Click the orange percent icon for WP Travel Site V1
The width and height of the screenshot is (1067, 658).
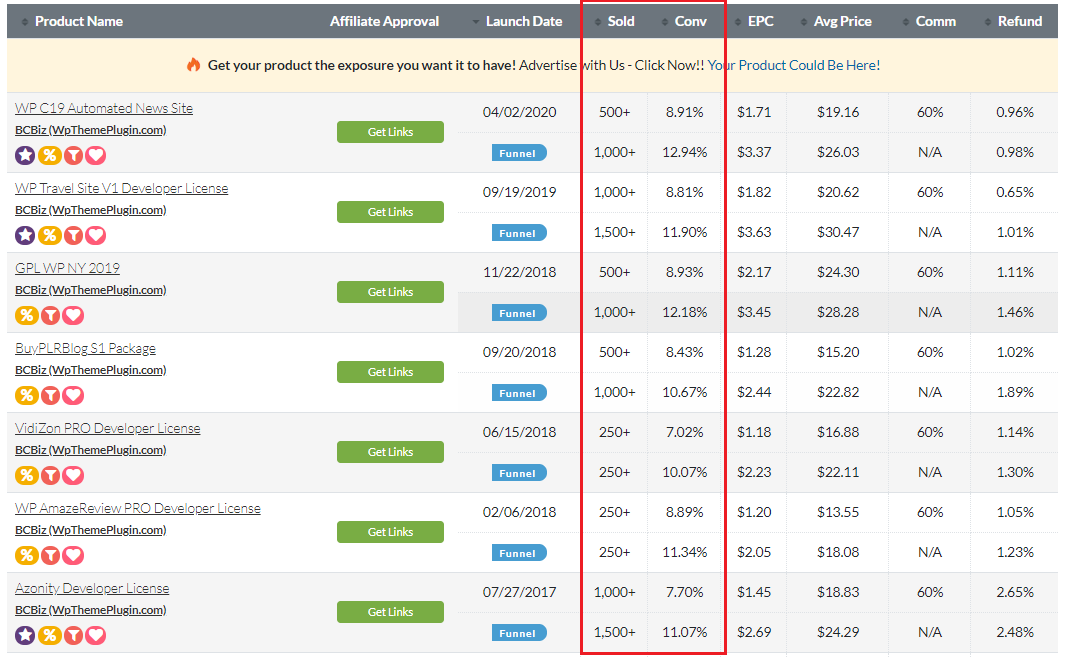[x=49, y=235]
